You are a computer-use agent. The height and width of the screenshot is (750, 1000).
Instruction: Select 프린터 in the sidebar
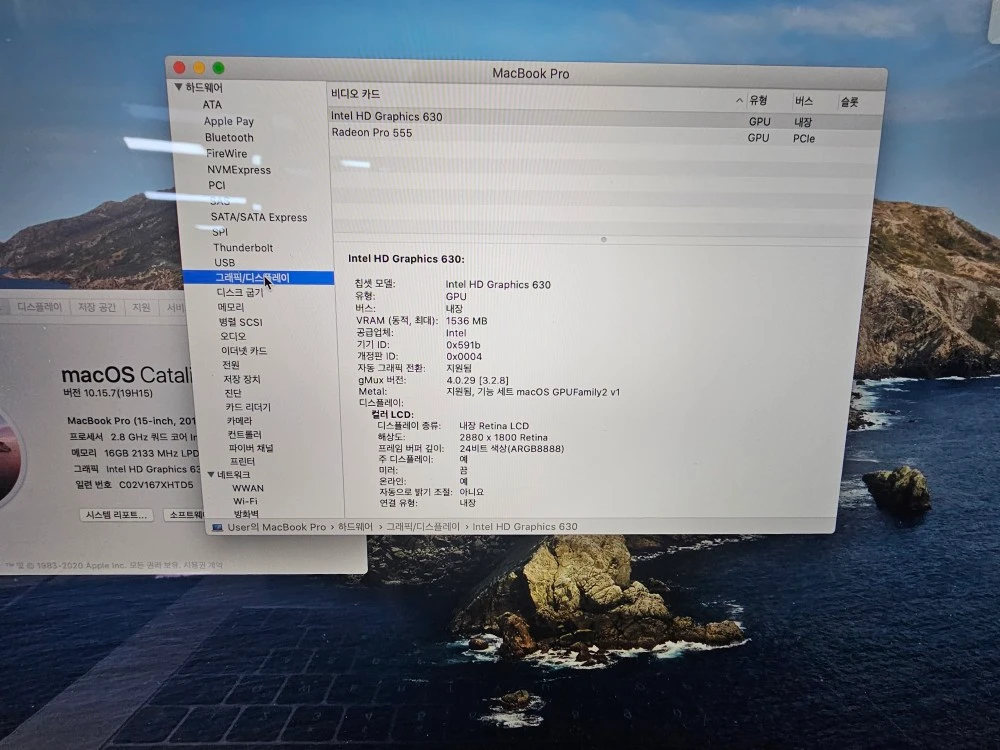(242, 461)
